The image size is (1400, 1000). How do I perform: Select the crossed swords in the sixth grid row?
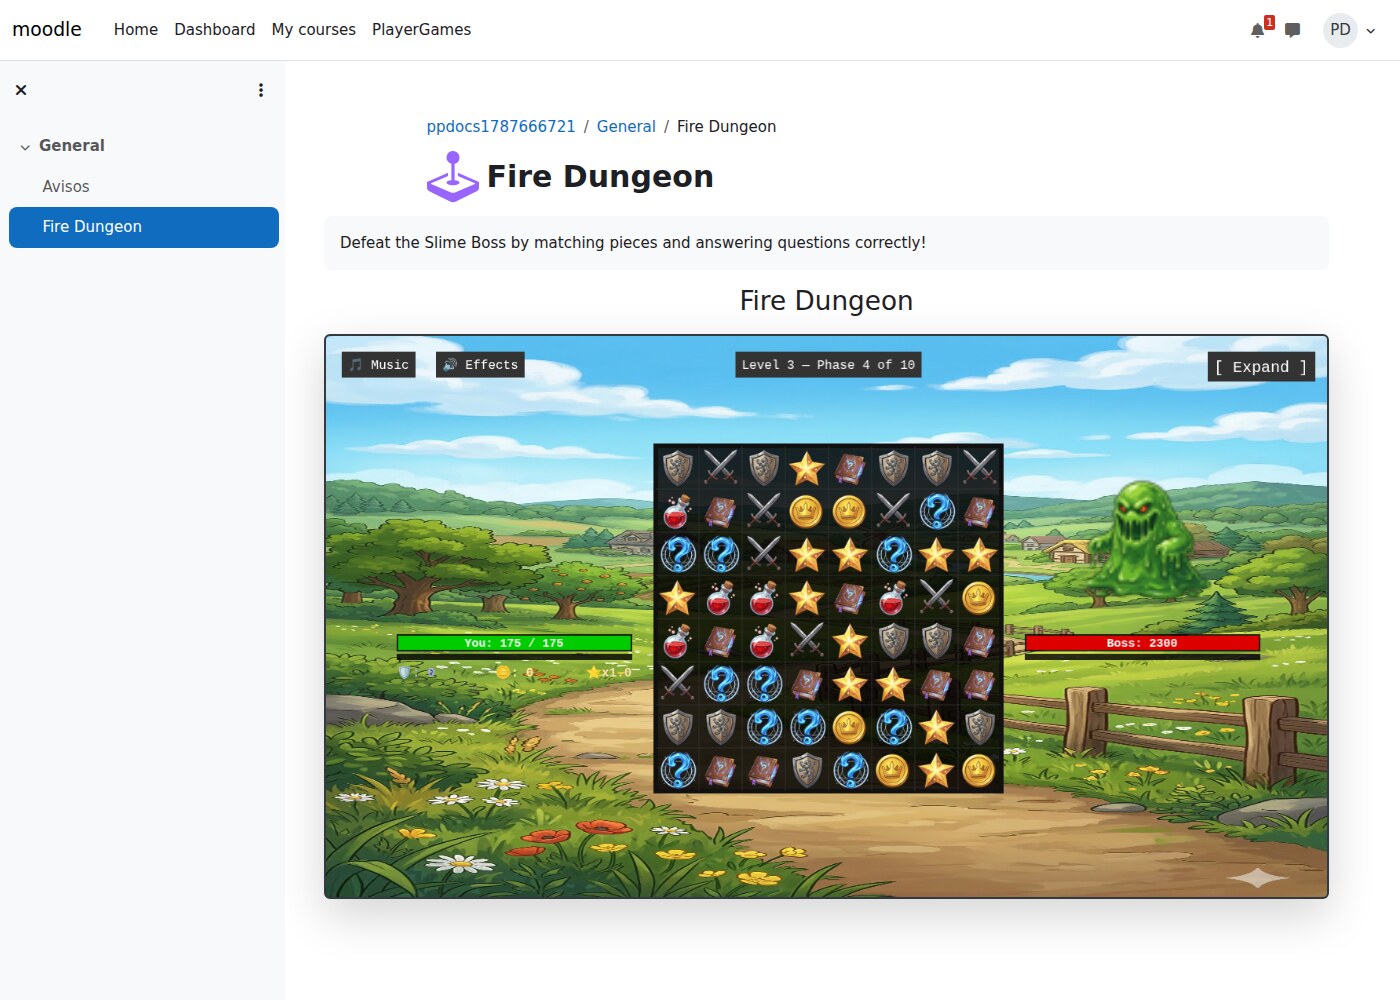coord(677,684)
